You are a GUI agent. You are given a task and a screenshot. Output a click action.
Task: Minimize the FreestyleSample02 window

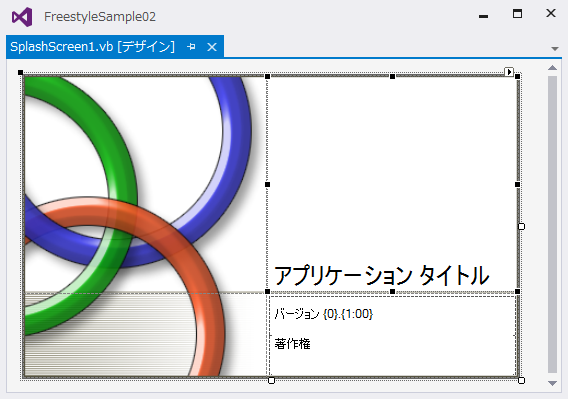pyautogui.click(x=483, y=16)
